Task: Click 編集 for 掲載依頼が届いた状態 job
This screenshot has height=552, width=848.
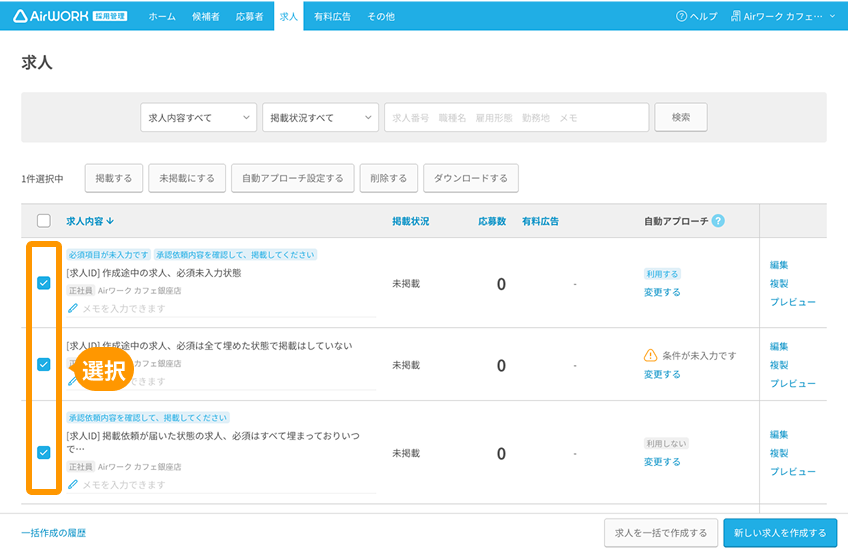Action: point(779,435)
